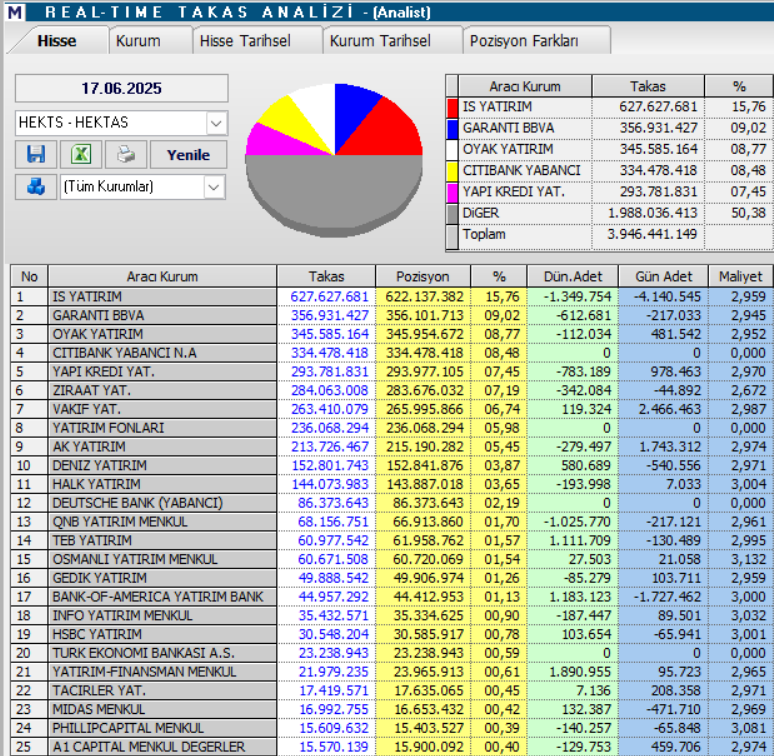Click main table Takas value 293.781.831
Image resolution: width=774 pixels, height=756 pixels.
click(x=330, y=372)
